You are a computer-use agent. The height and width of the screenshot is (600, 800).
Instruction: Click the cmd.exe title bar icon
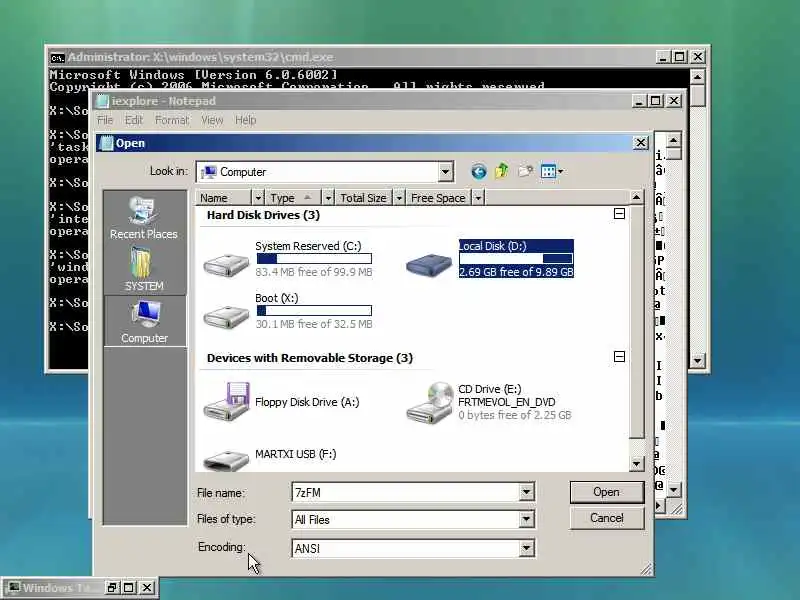tap(57, 57)
